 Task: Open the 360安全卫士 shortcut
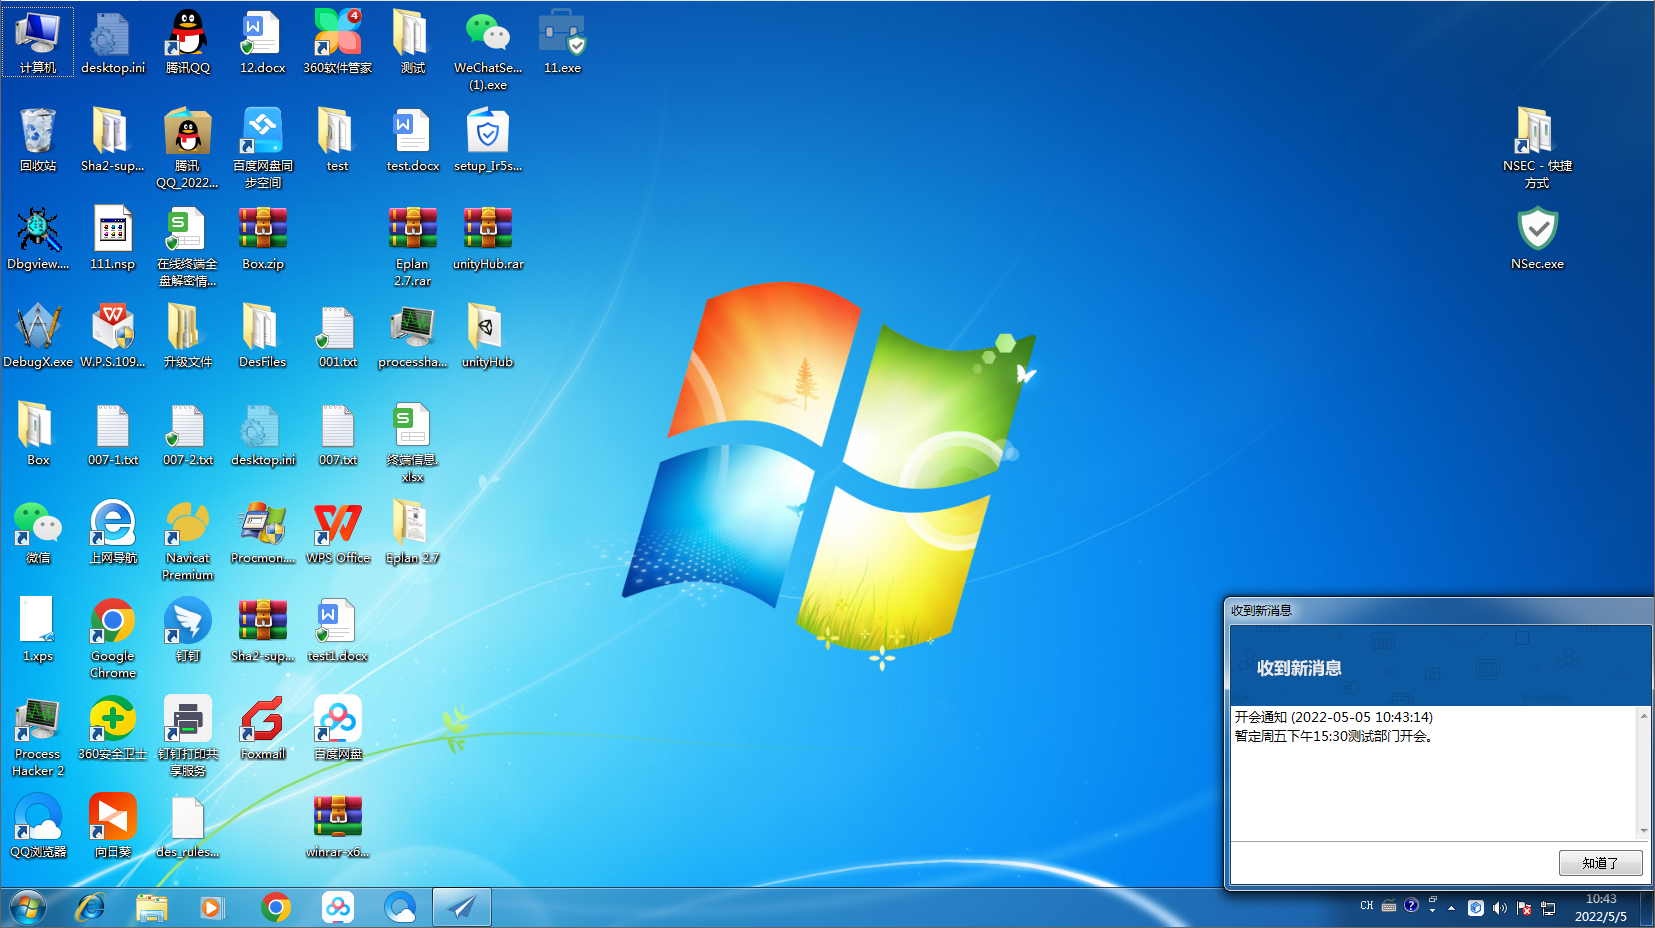[112, 728]
